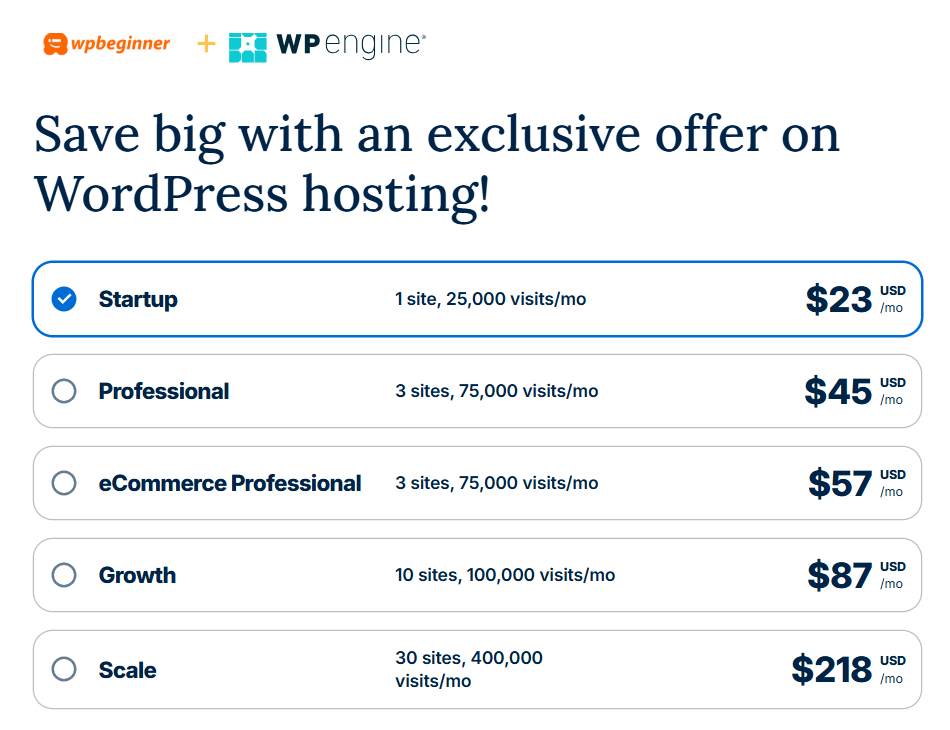This screenshot has height=730, width=950.
Task: Select the Growth plan radio button
Action: point(64,575)
